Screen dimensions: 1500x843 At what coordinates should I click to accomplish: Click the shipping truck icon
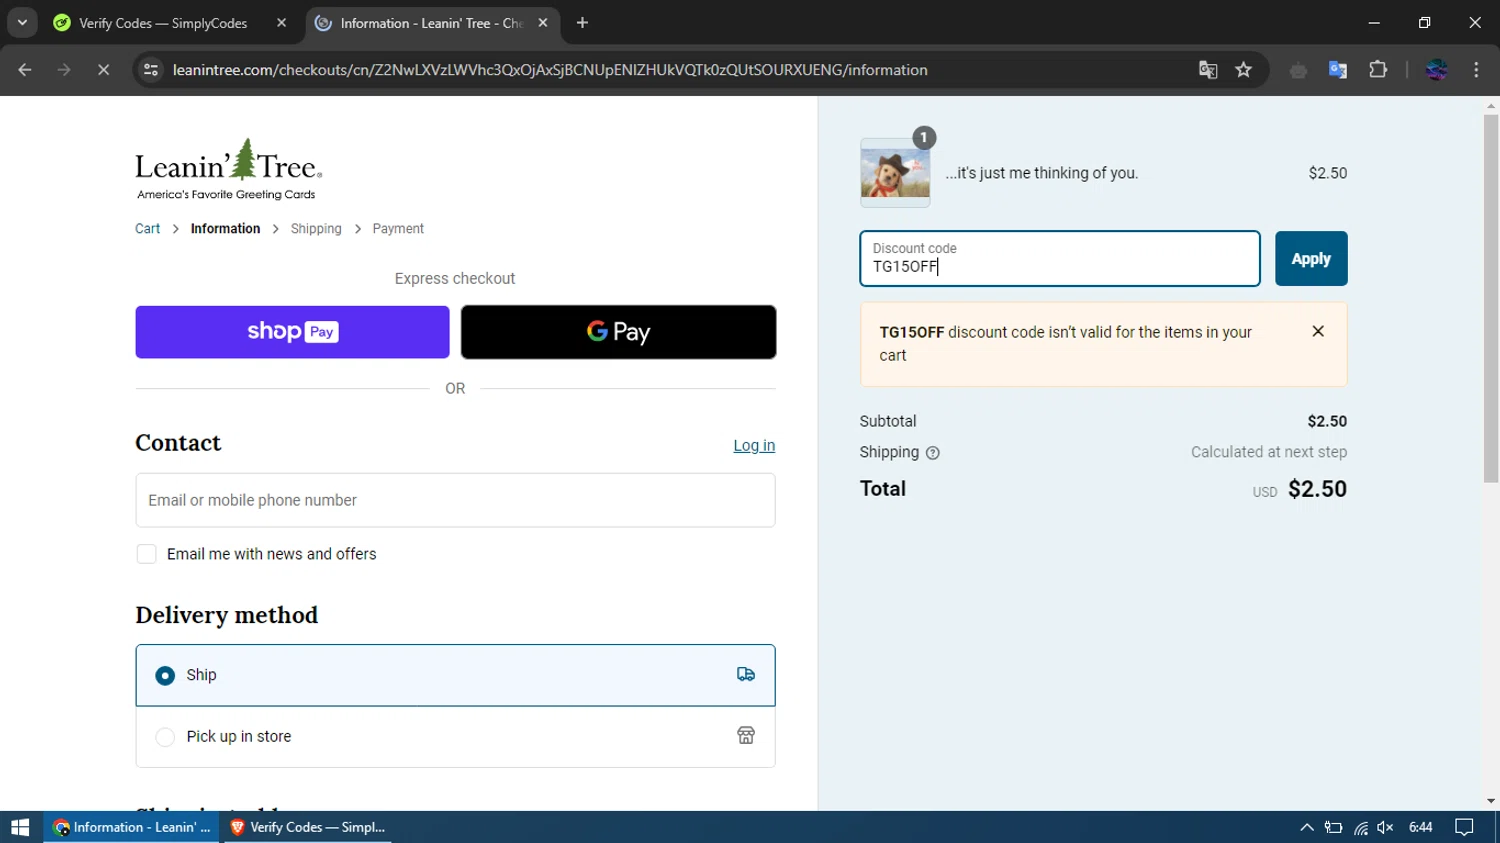(x=746, y=675)
